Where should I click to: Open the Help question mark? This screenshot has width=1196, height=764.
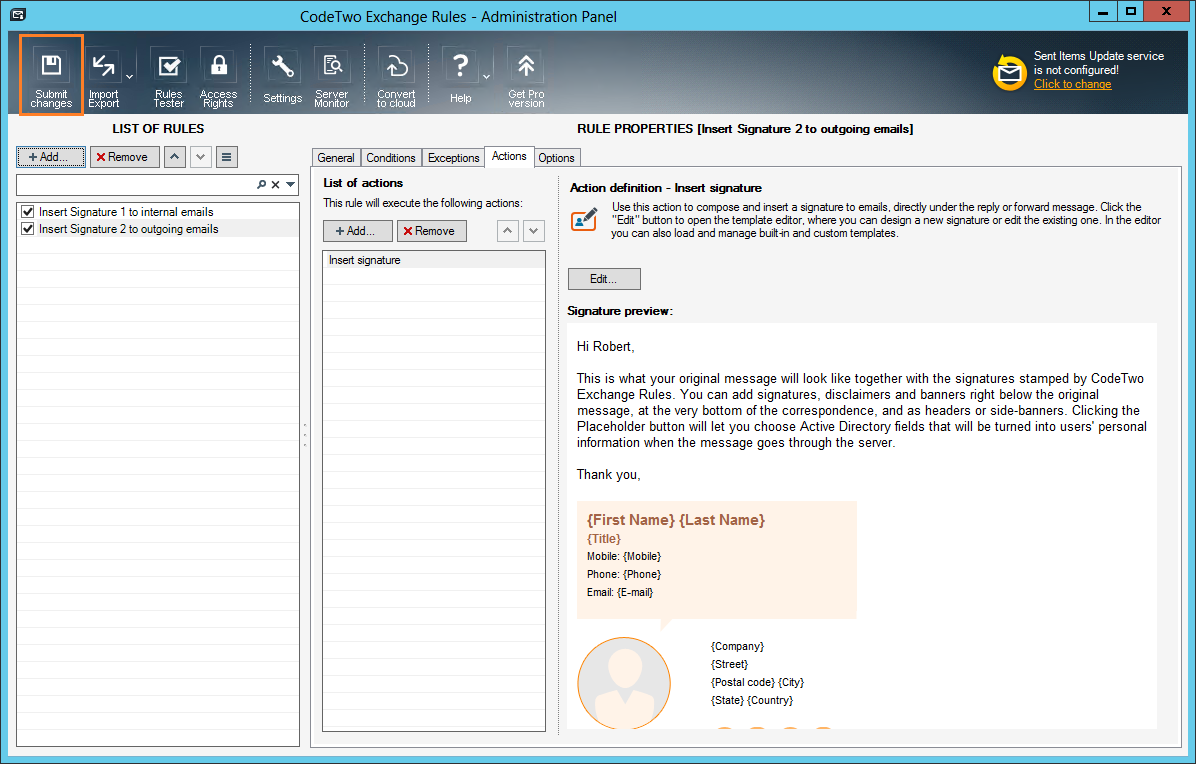pos(460,77)
